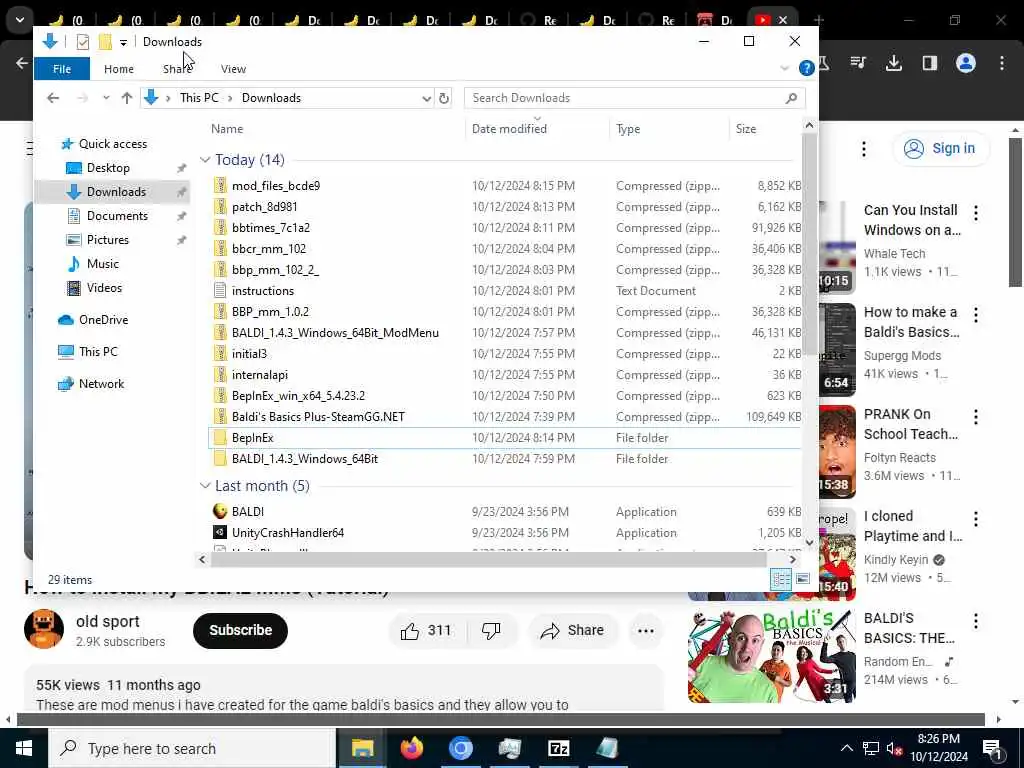Select OneDrive in navigation pane
This screenshot has width=1024, height=768.
tap(104, 320)
